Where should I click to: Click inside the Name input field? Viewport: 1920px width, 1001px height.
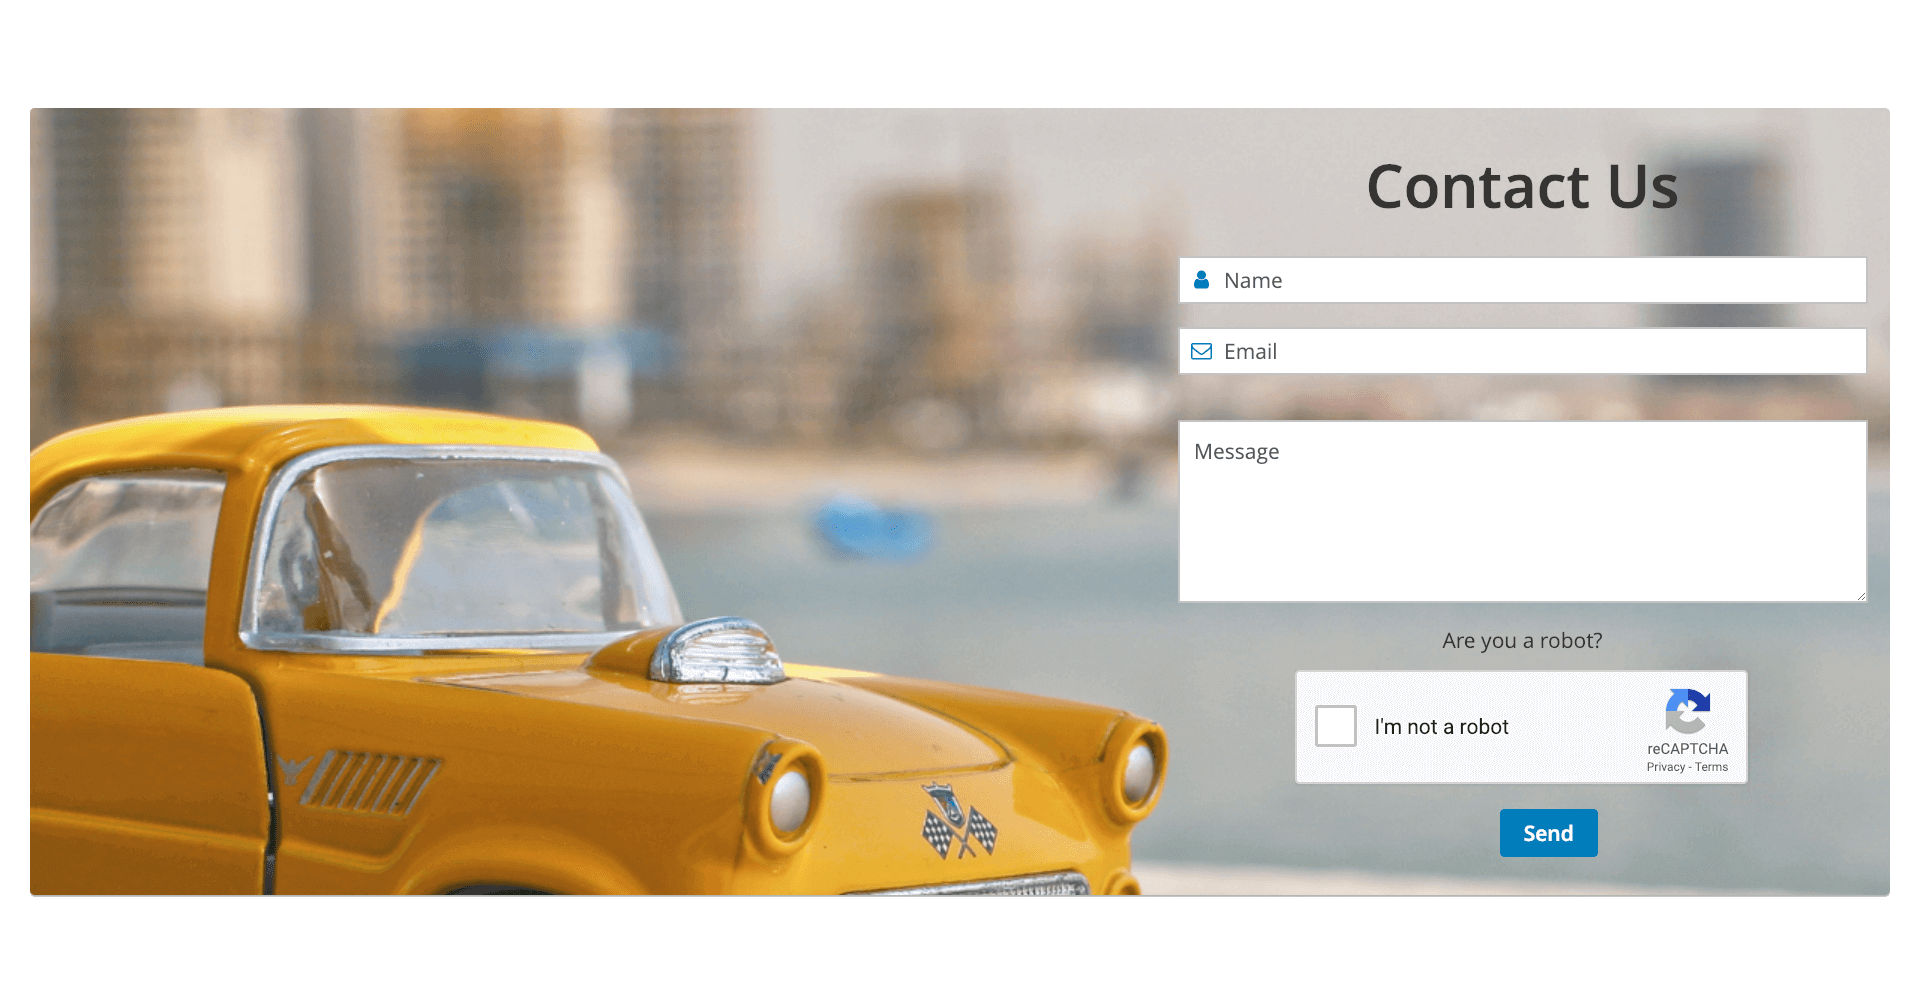(x=1500, y=280)
